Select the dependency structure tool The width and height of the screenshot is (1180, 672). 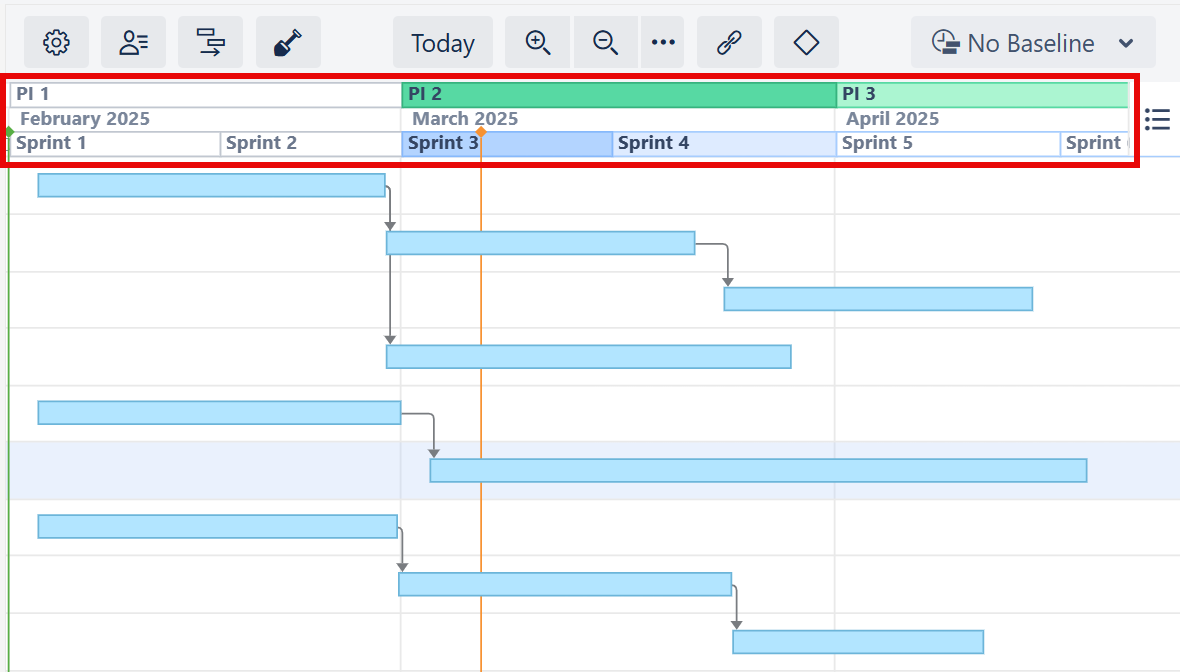coord(211,42)
